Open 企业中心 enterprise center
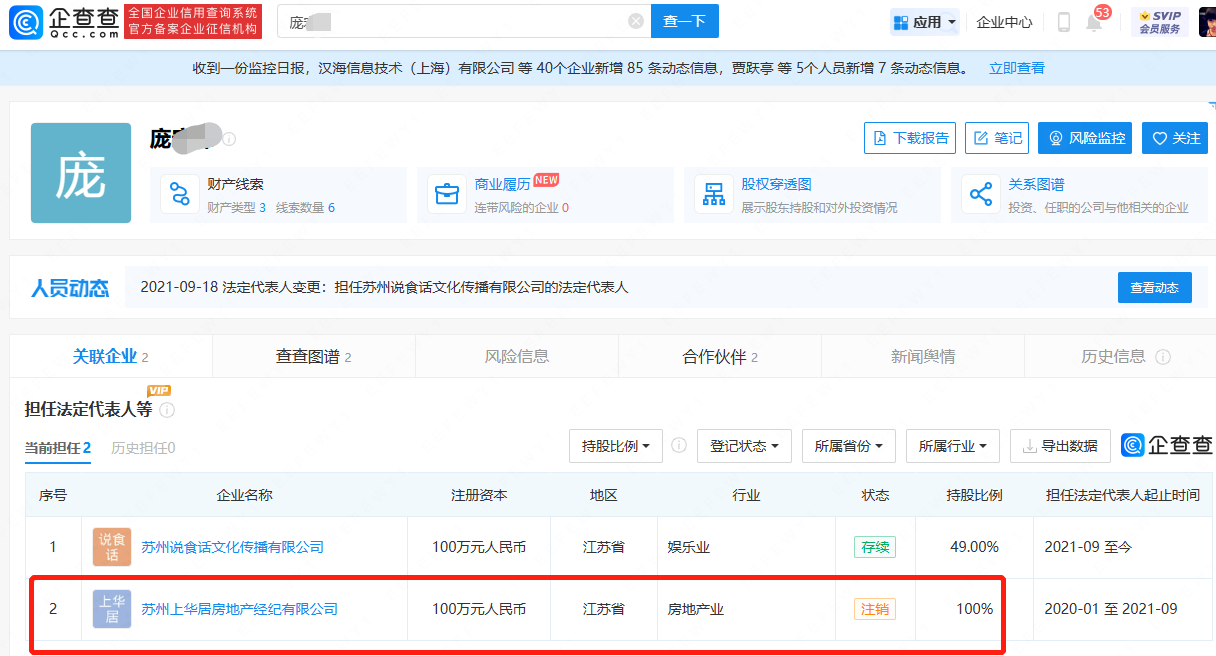 (1004, 22)
